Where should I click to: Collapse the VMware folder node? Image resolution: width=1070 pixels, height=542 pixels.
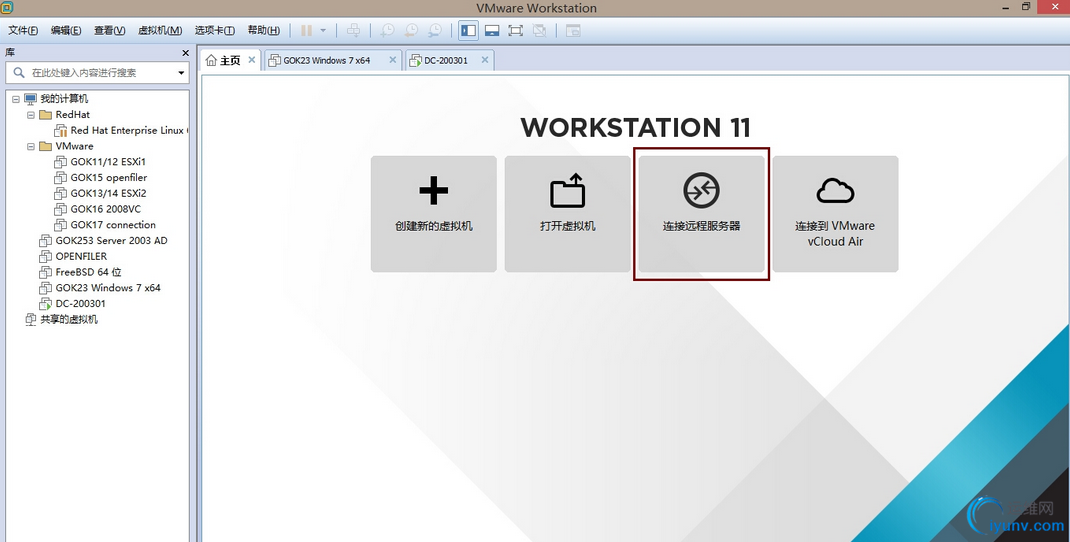click(x=31, y=146)
